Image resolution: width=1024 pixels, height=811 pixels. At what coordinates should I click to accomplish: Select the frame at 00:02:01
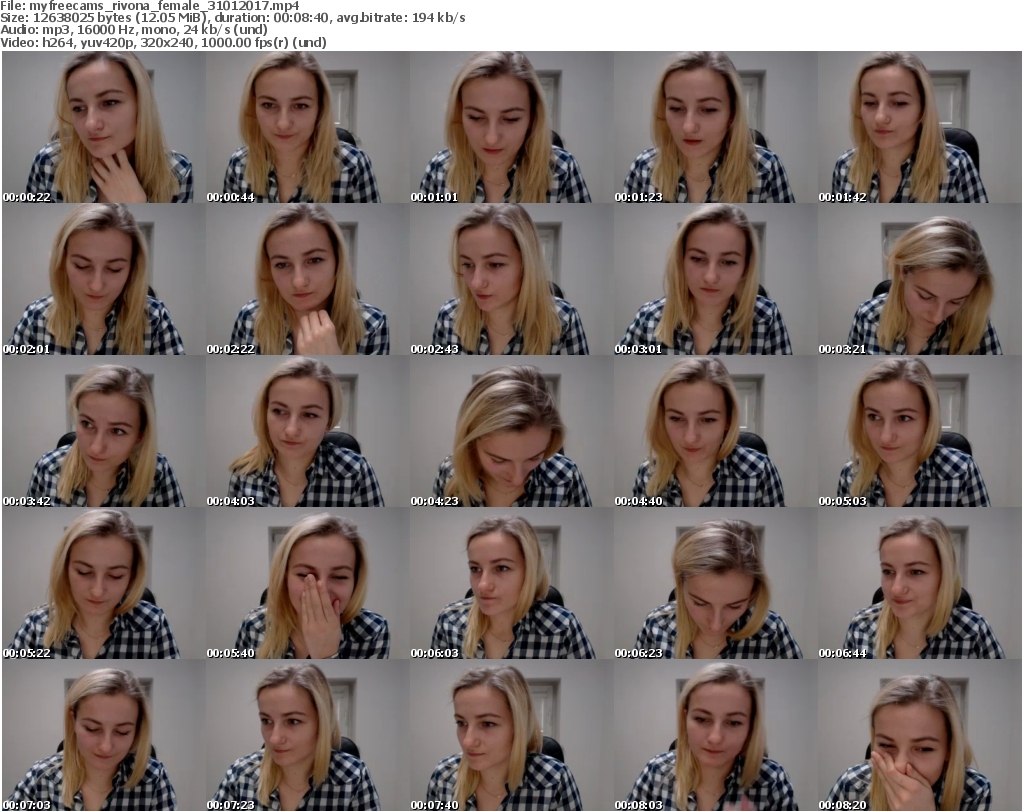pos(103,280)
